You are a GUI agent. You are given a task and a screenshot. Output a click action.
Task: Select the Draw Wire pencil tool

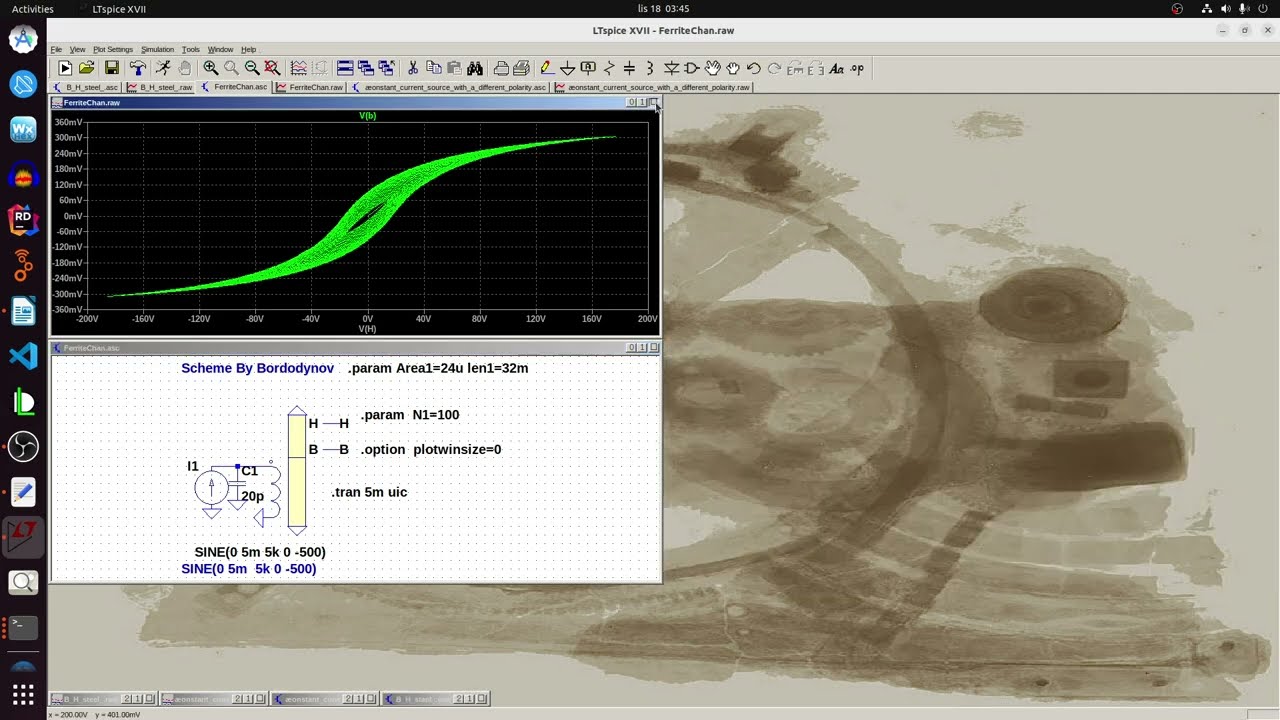click(x=546, y=68)
